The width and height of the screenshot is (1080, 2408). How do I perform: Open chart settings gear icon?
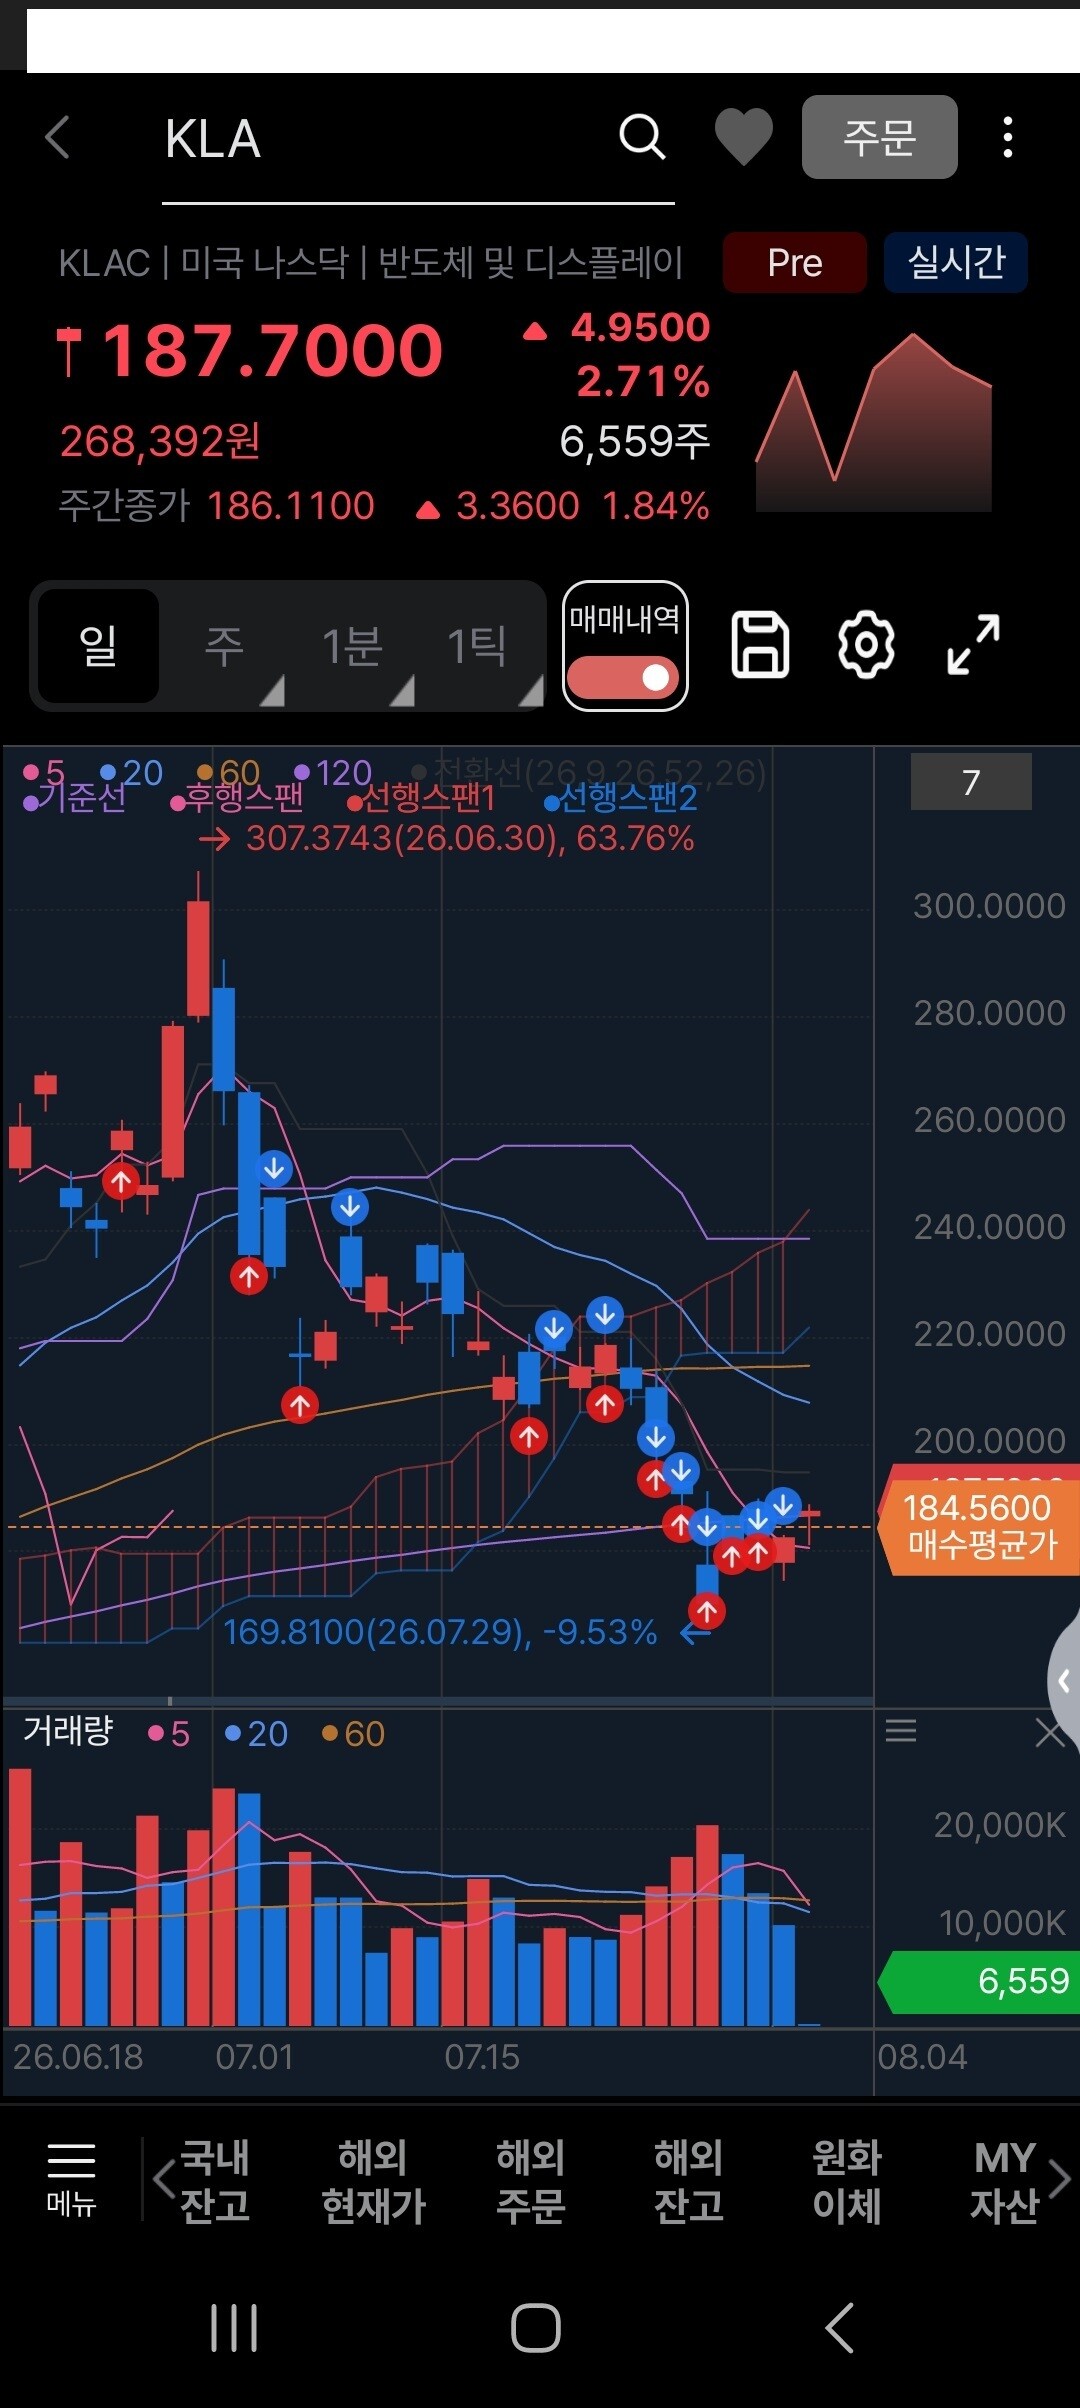point(866,645)
